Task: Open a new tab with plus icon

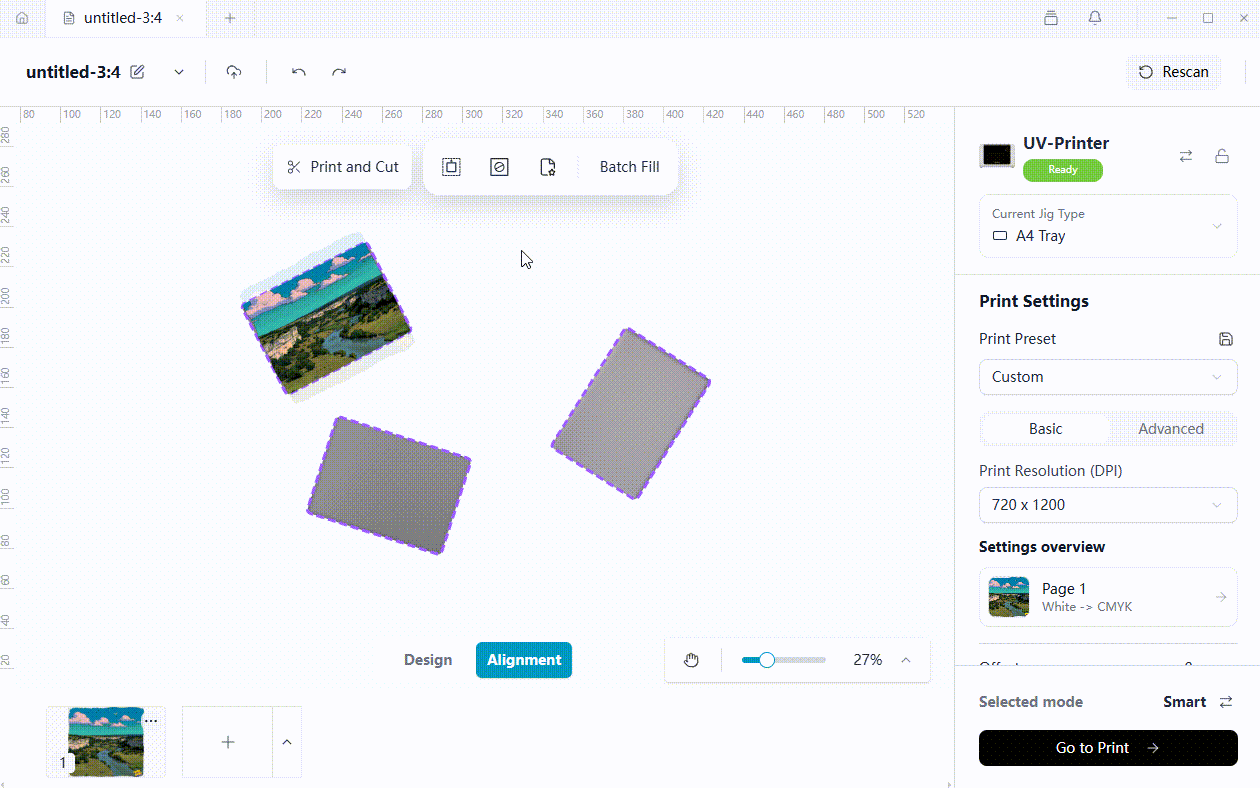Action: [230, 18]
